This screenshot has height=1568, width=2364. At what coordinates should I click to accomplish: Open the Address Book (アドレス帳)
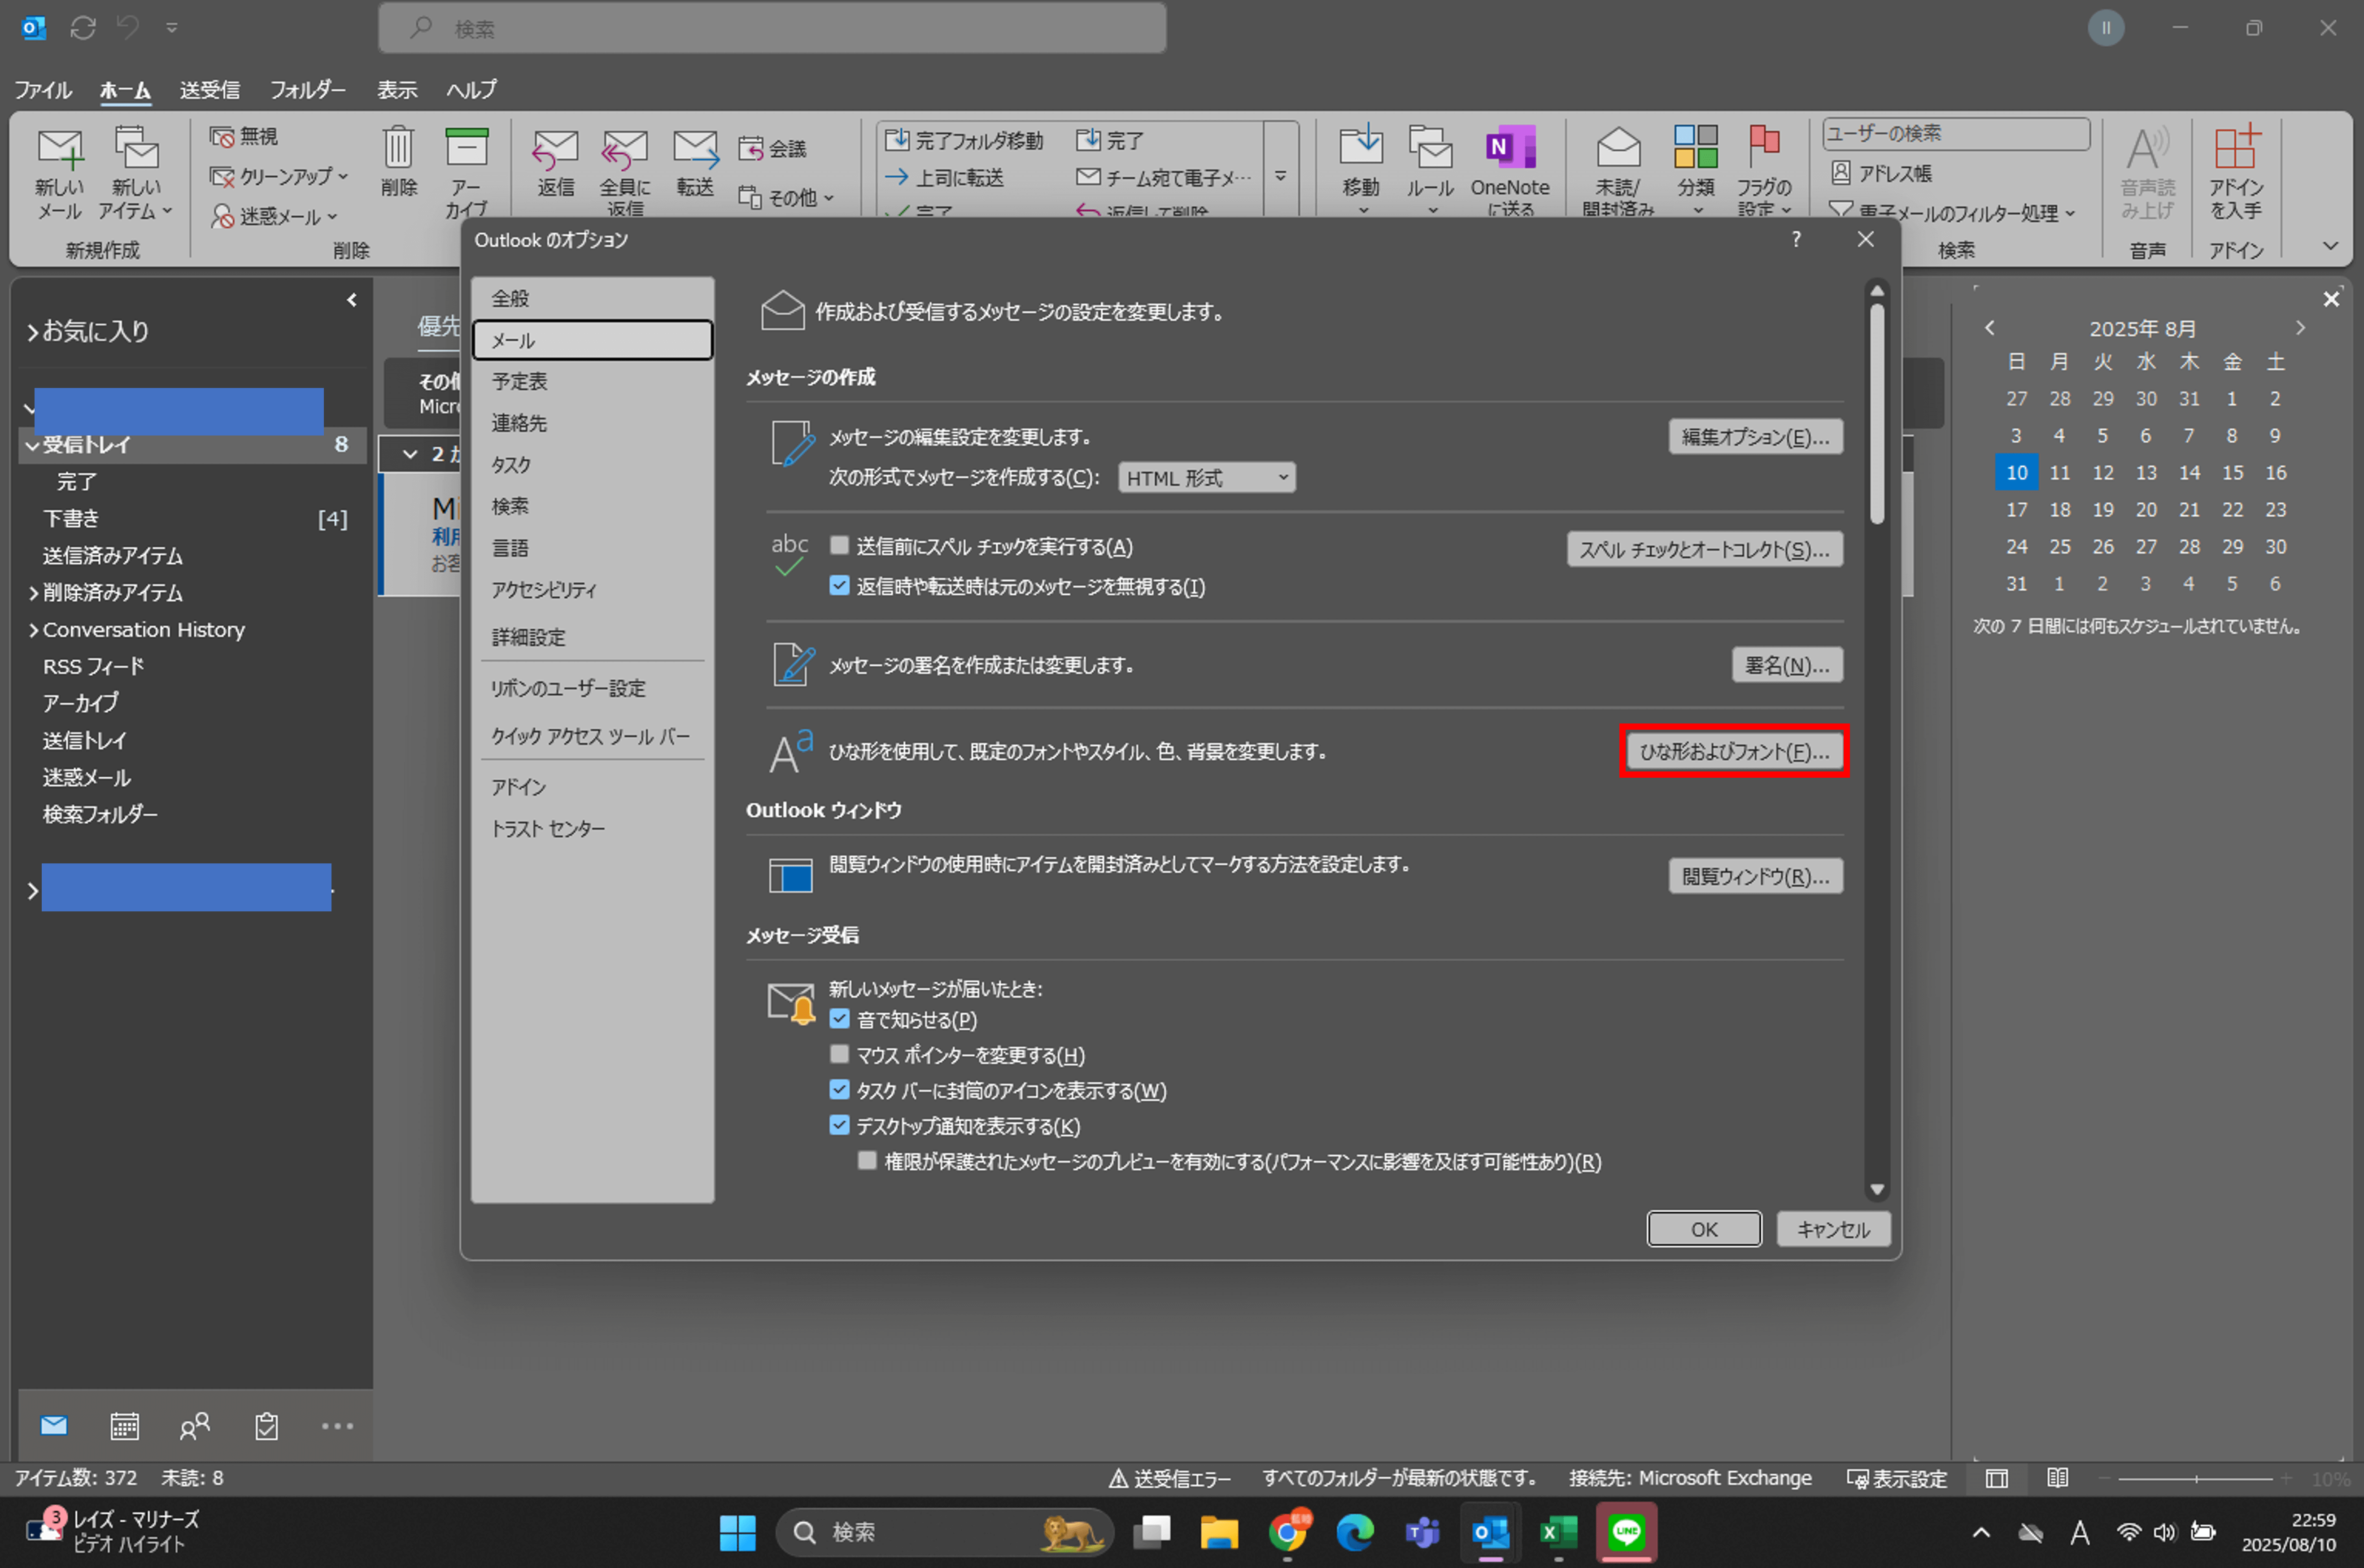(x=1881, y=173)
